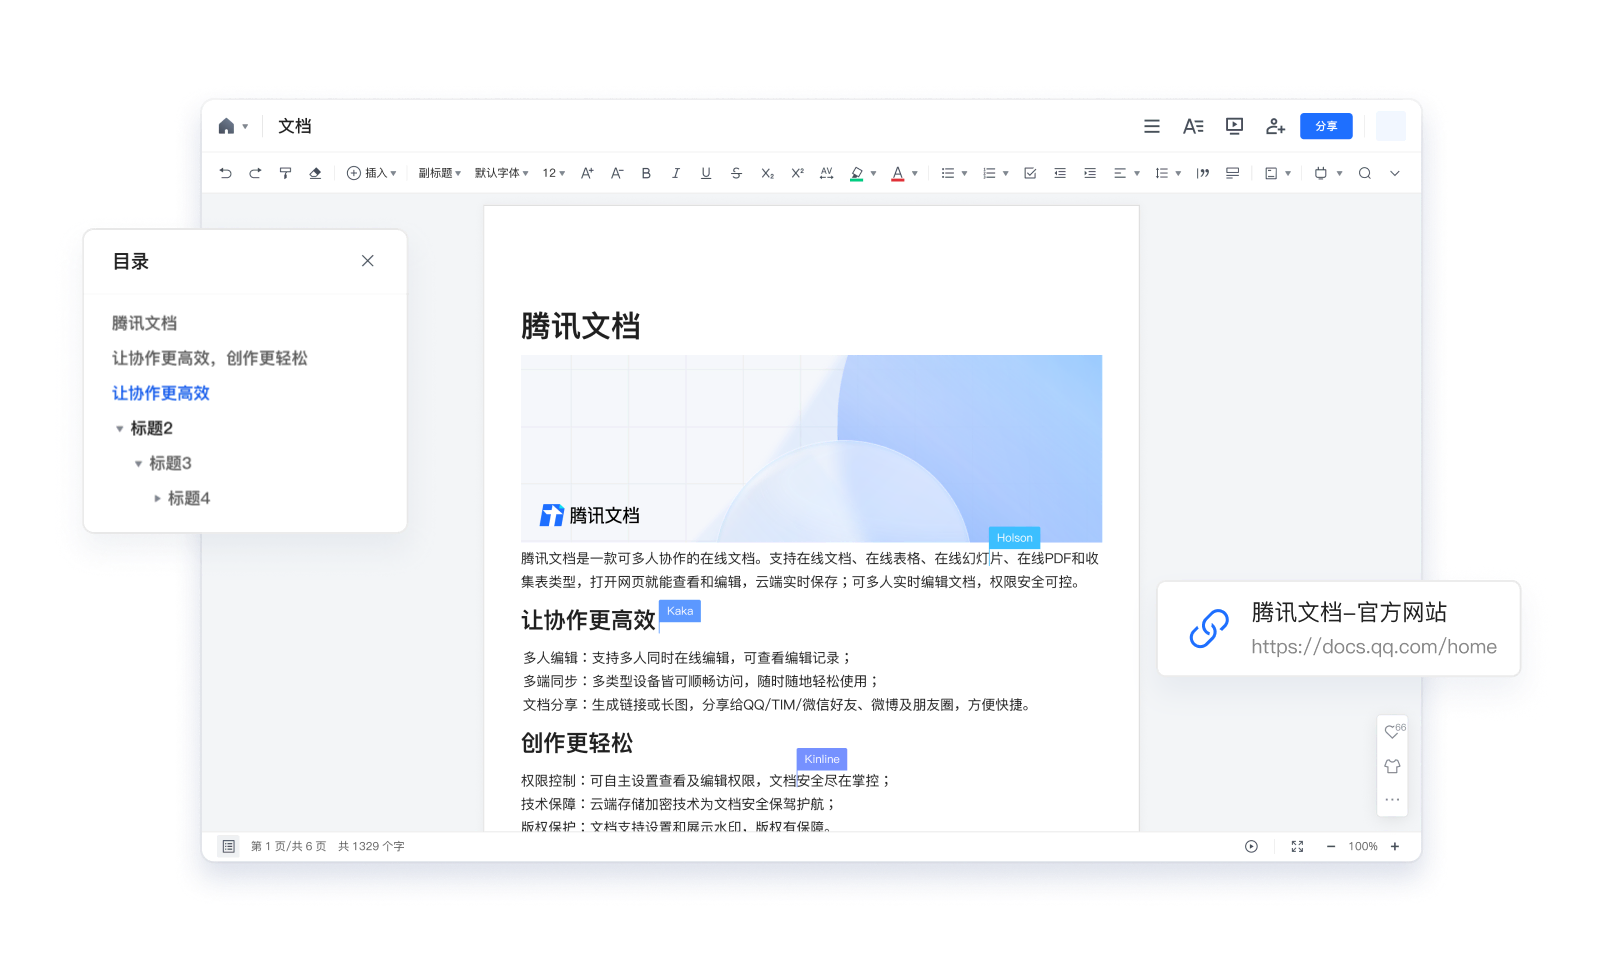Collapse the 标题3 outline node
The image size is (1600, 960).
point(138,464)
